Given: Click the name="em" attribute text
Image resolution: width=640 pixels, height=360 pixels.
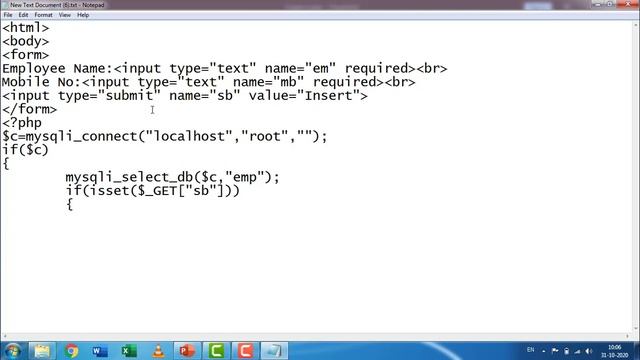Looking at the screenshot, I should click(300, 69).
